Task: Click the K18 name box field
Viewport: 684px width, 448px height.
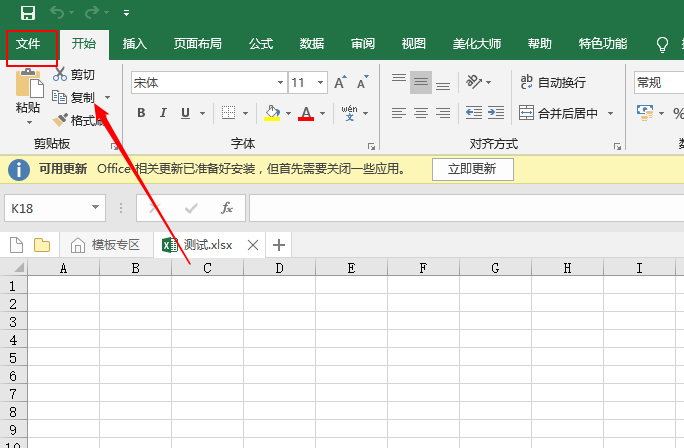Action: pos(55,208)
